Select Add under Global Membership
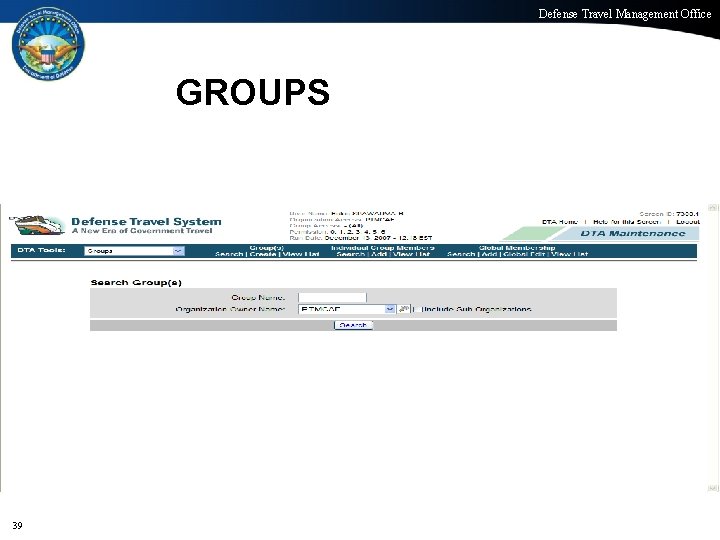The width and height of the screenshot is (720, 540). 489,254
